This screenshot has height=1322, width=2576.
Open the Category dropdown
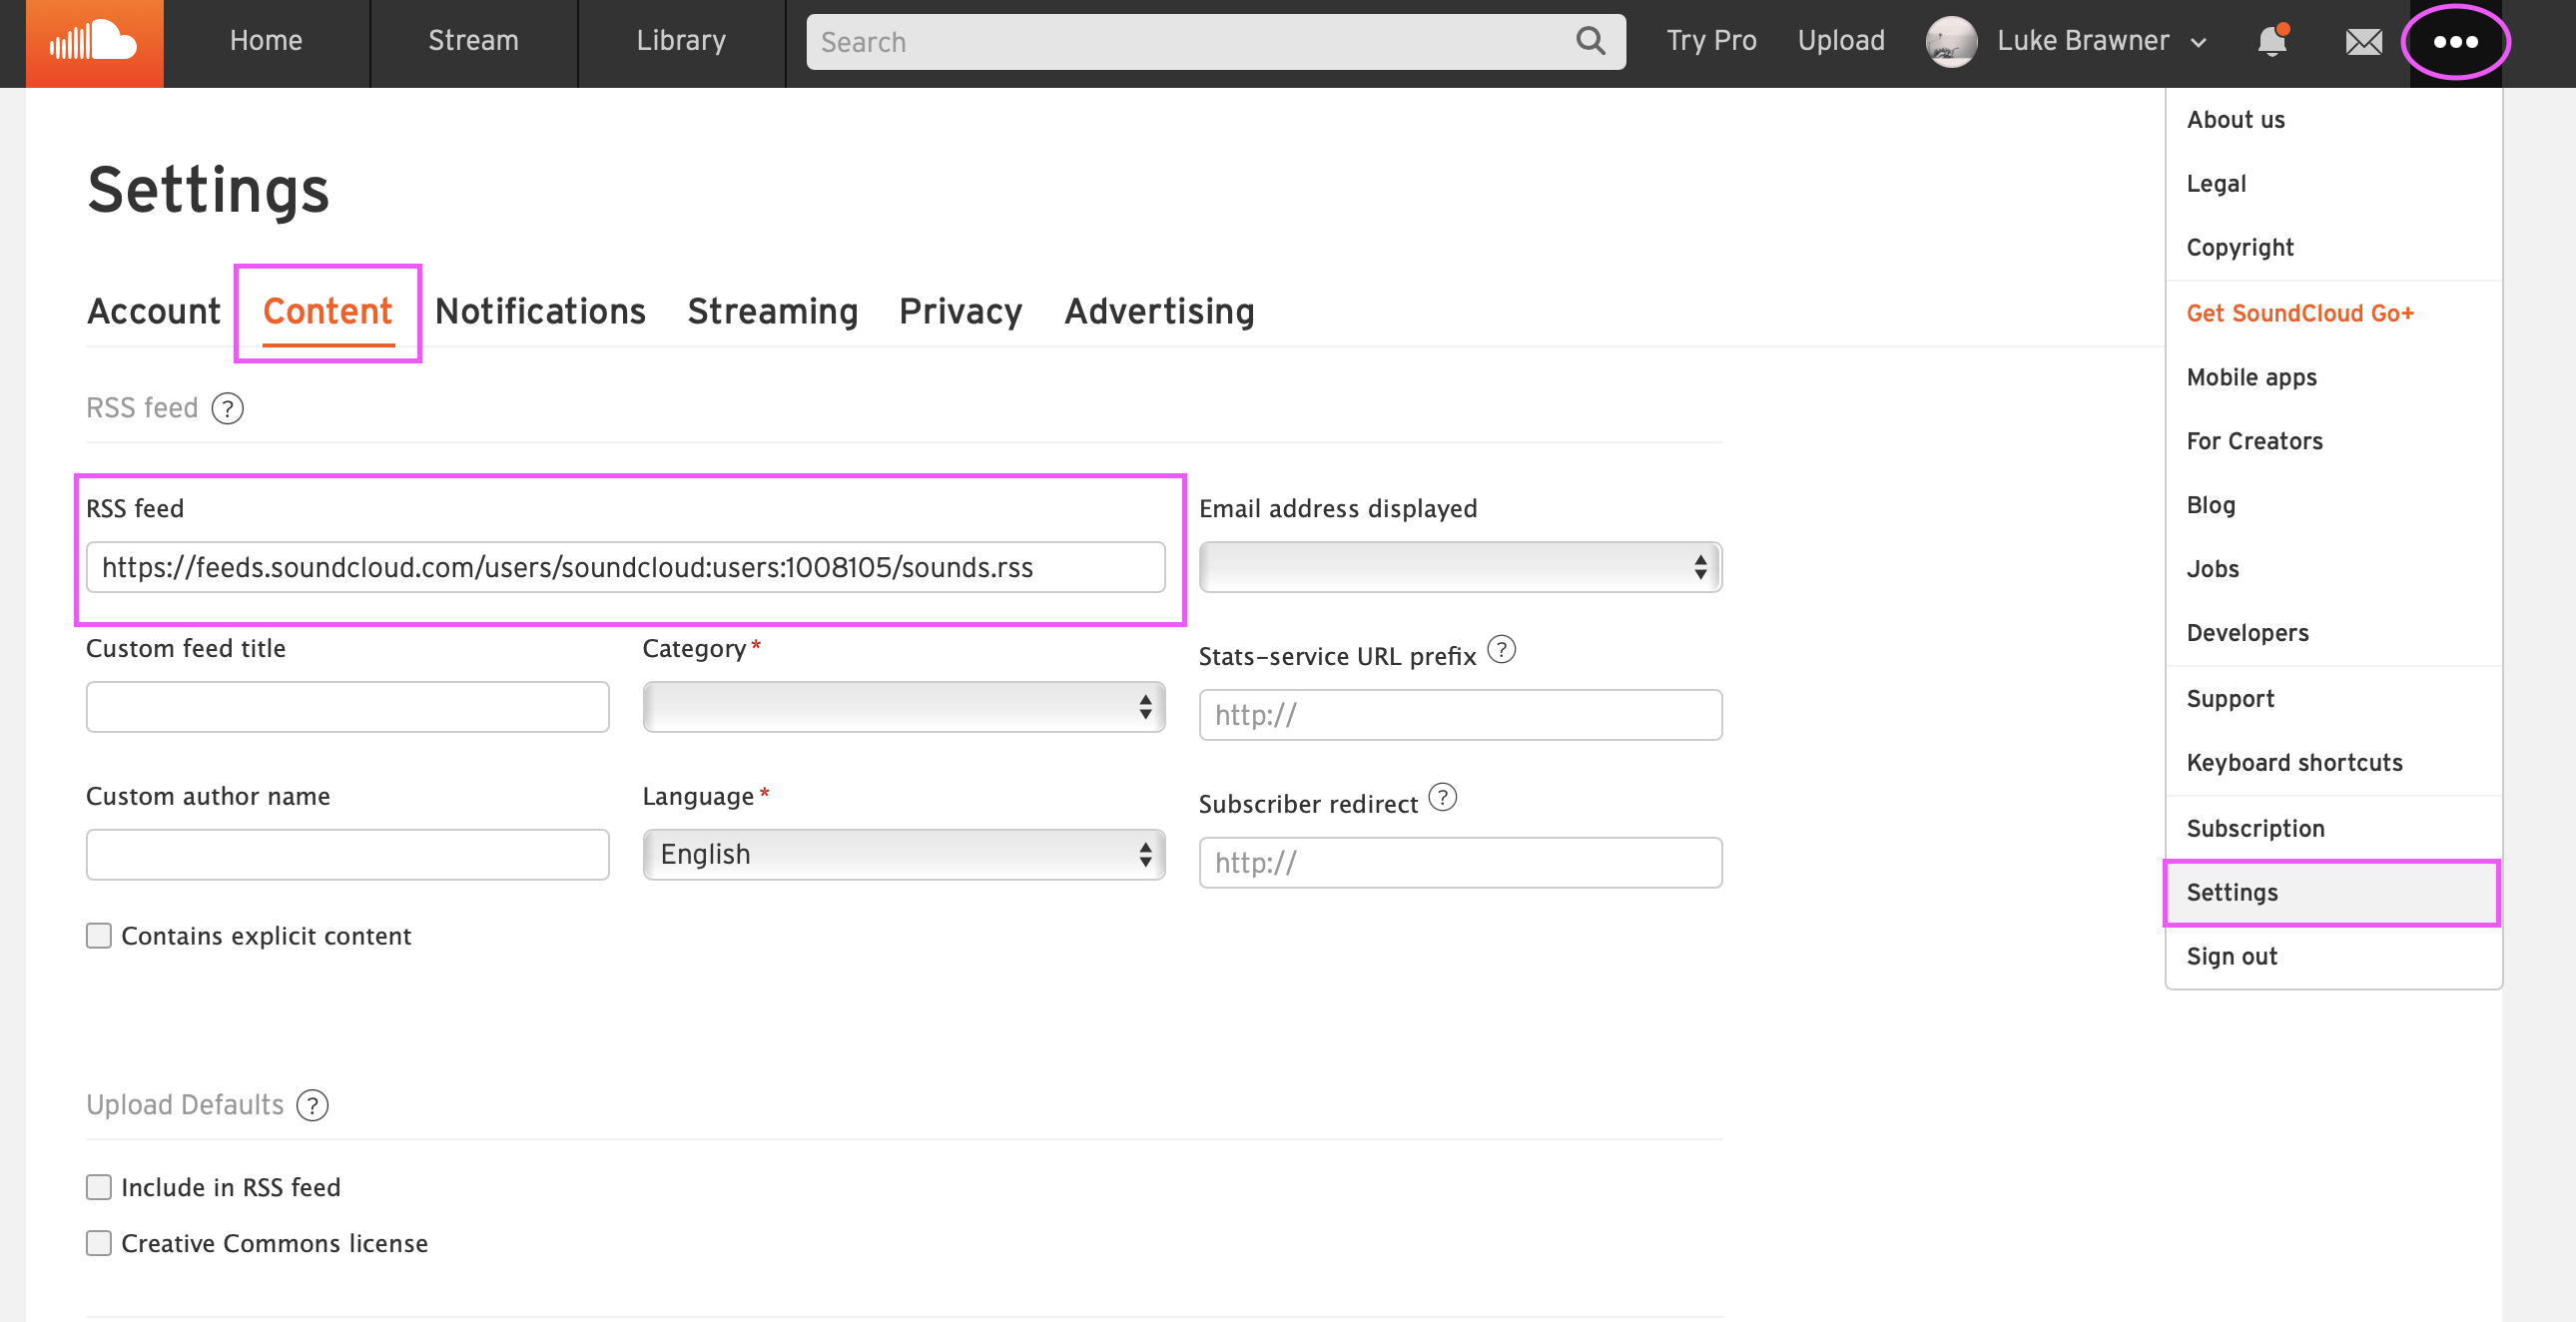(904, 707)
